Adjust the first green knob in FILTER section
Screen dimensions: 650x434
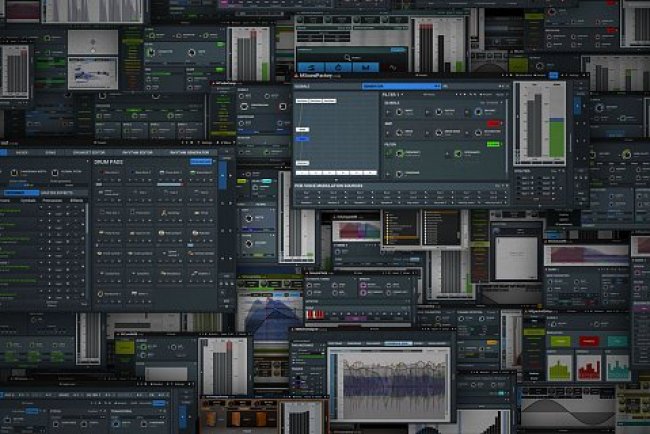point(400,154)
